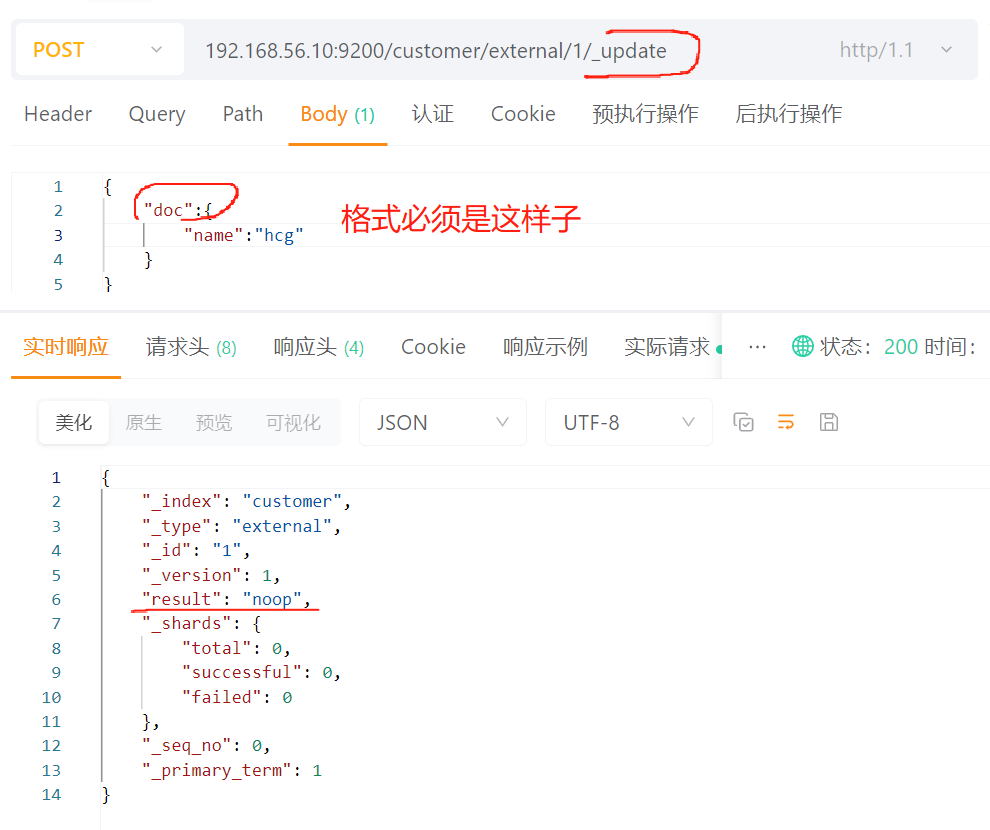This screenshot has width=990, height=830.
Task: Open the 实际请求 tab
Action: (667, 347)
